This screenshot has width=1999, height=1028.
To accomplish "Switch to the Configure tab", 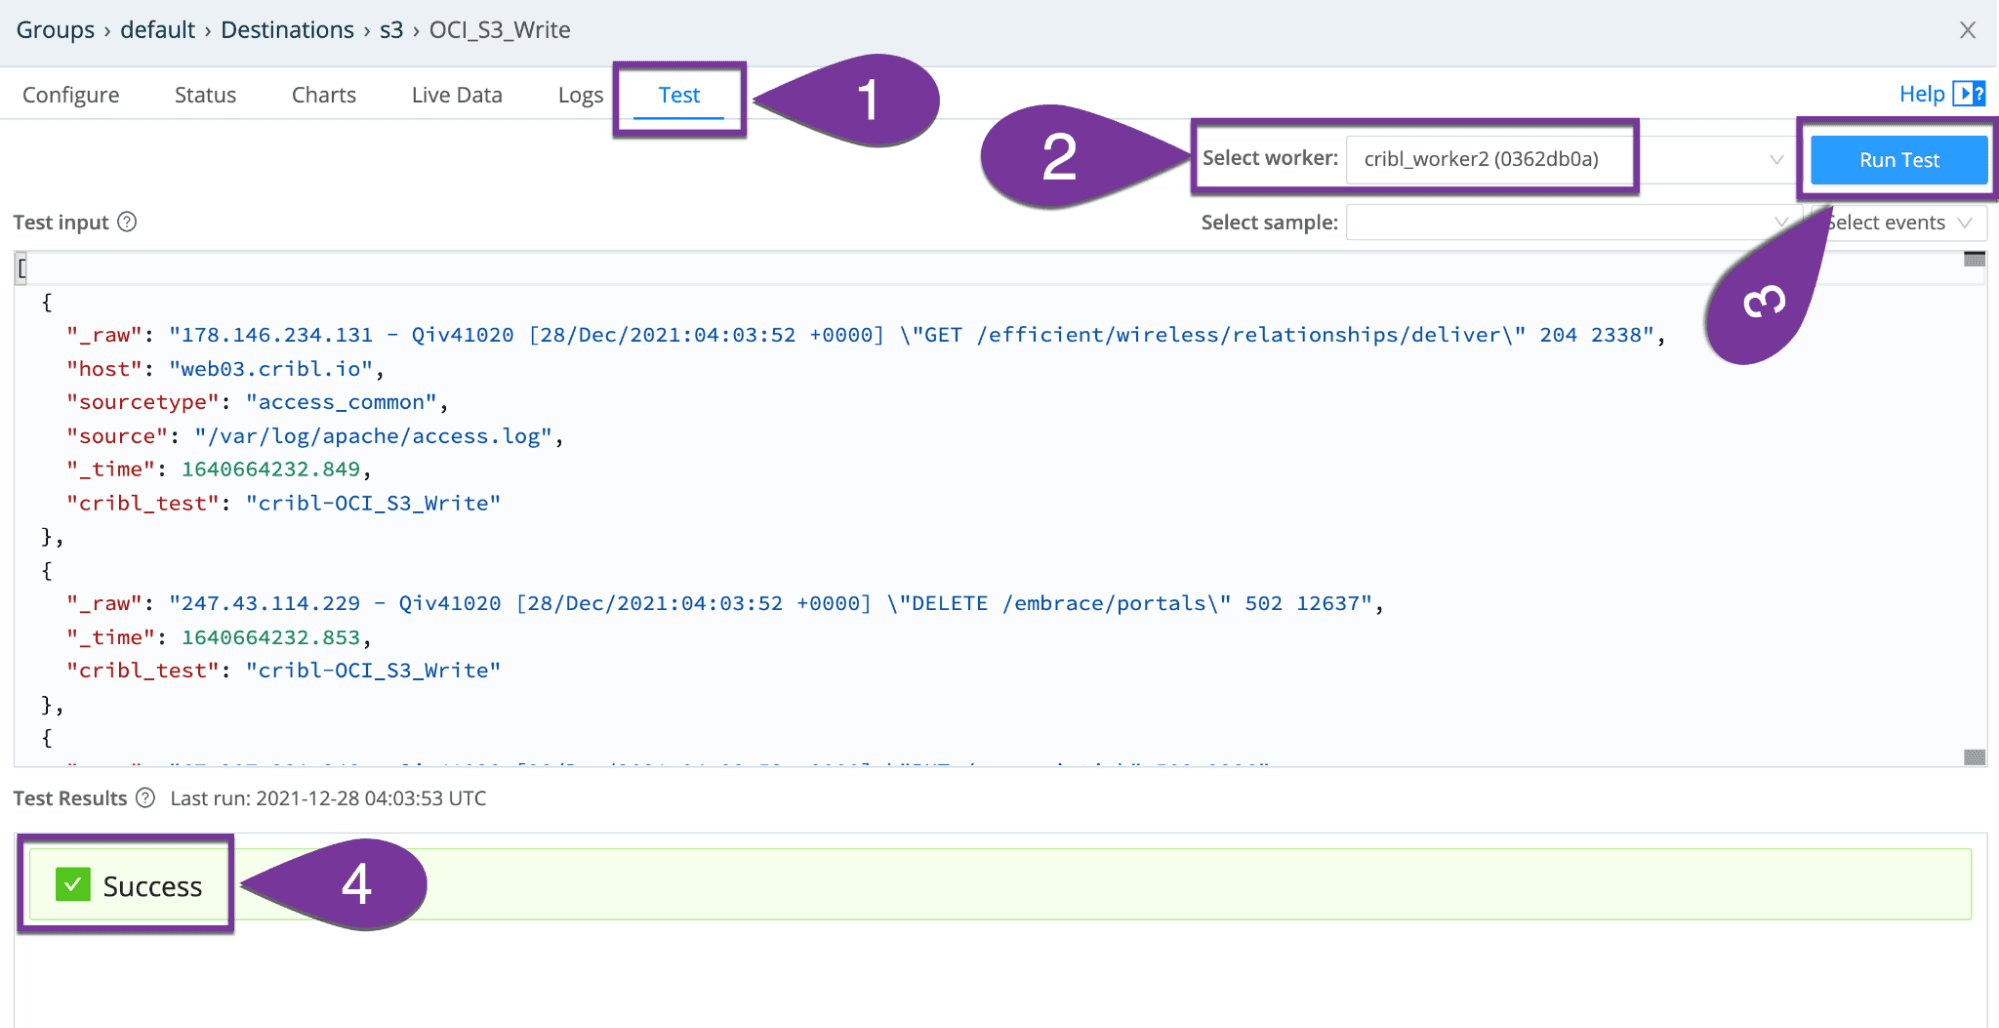I will (71, 95).
